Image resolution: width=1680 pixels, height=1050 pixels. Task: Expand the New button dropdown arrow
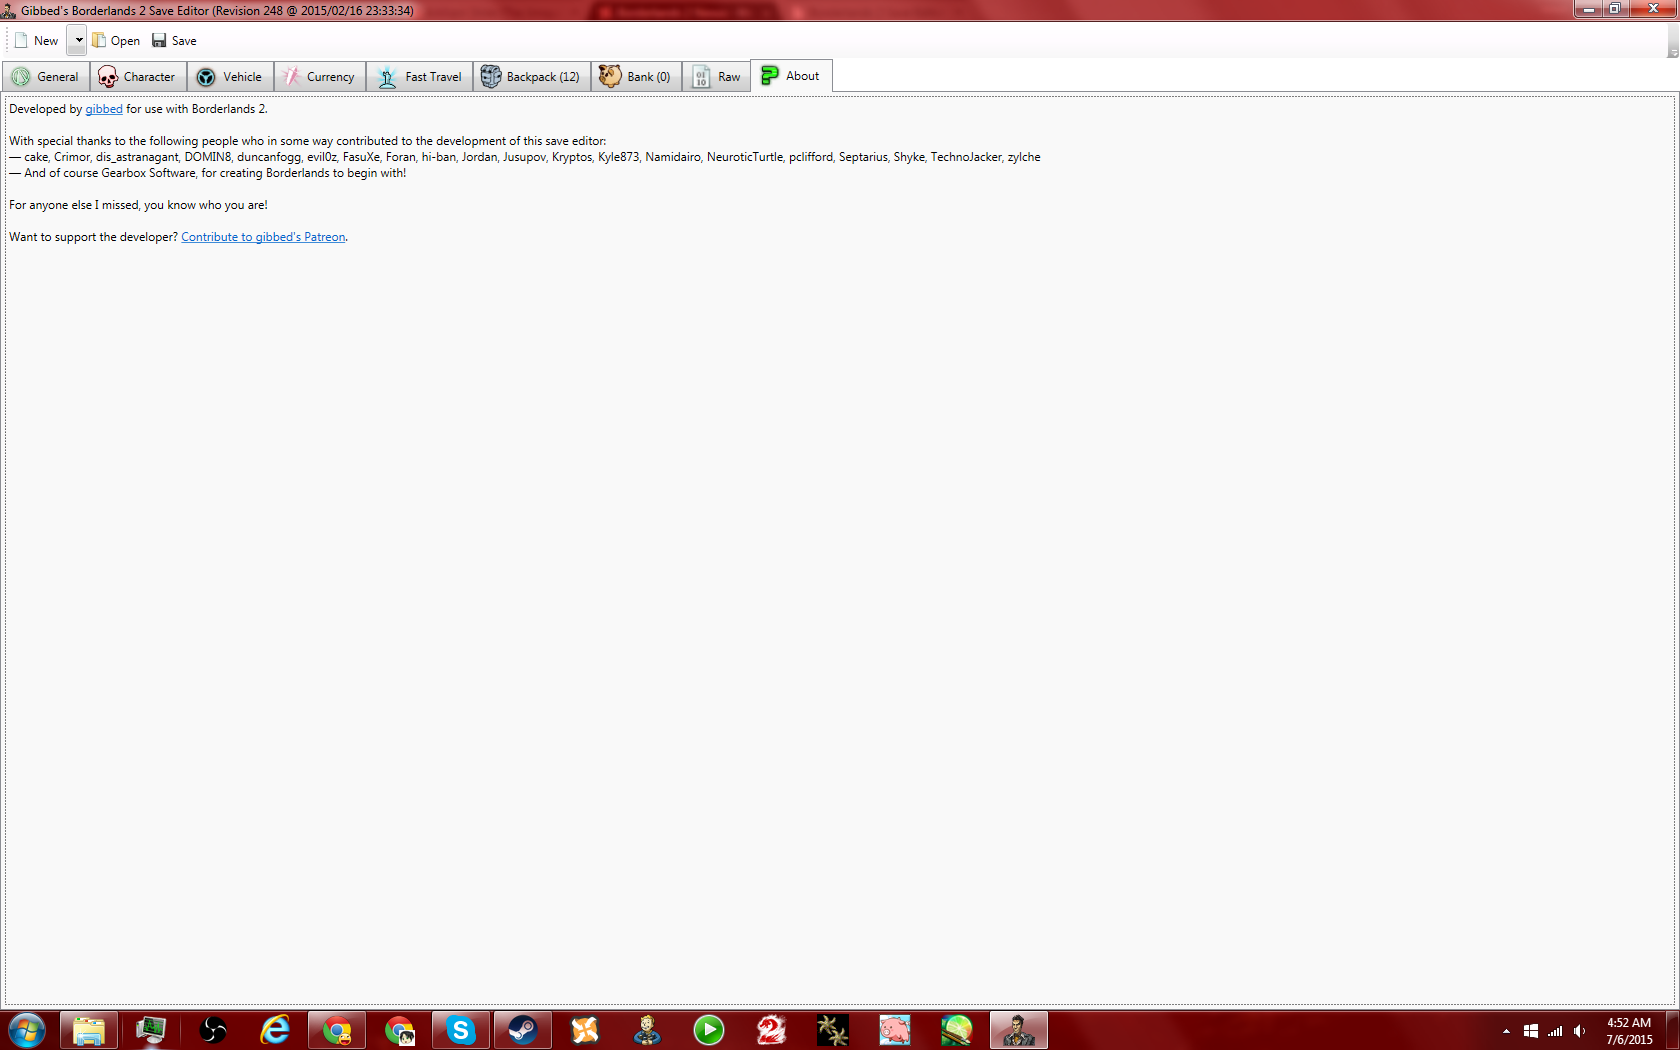point(78,41)
